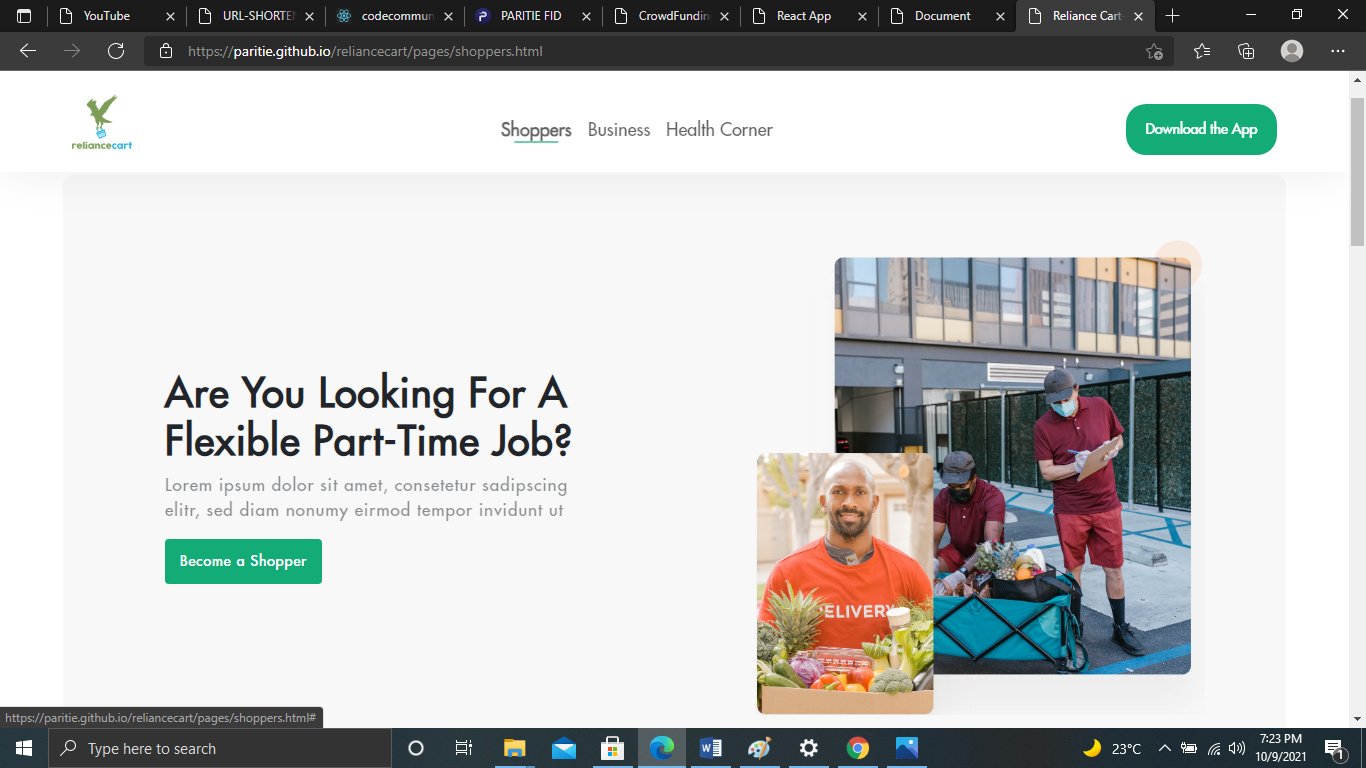Close the Reliance Cart tab
Image resolution: width=1366 pixels, height=768 pixels.
(1138, 16)
